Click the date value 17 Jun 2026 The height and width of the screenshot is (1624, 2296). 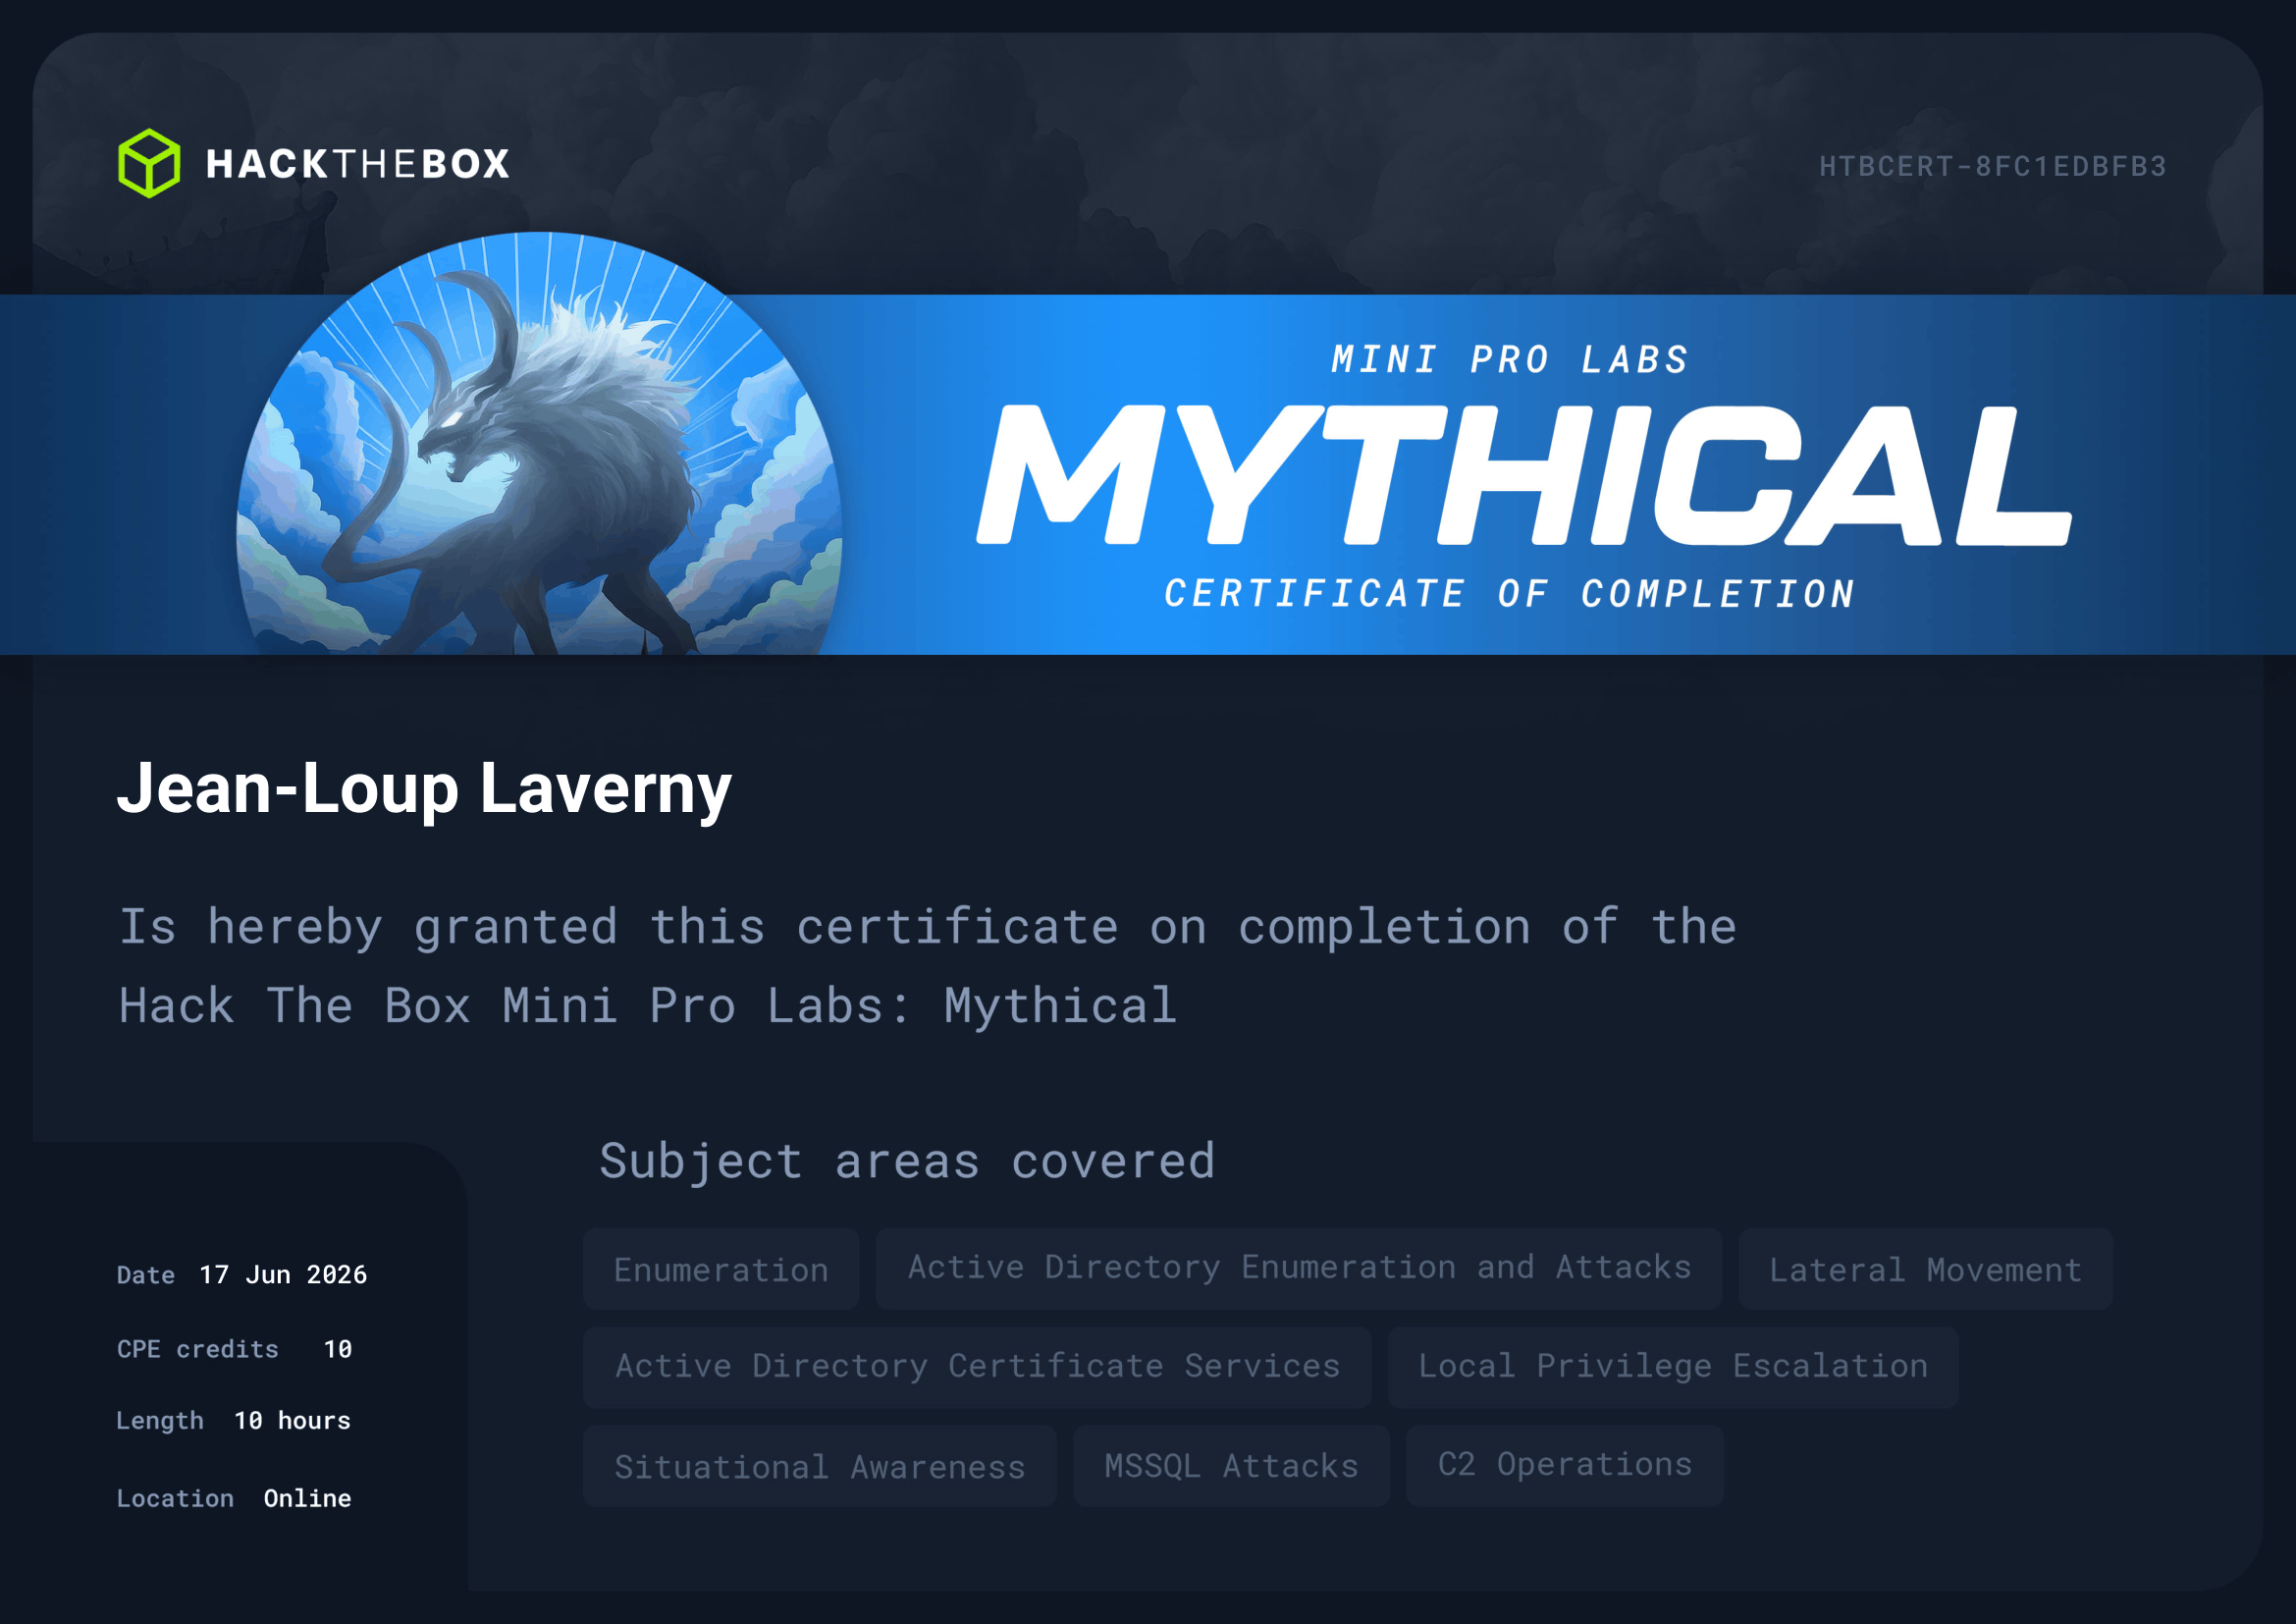click(x=283, y=1275)
